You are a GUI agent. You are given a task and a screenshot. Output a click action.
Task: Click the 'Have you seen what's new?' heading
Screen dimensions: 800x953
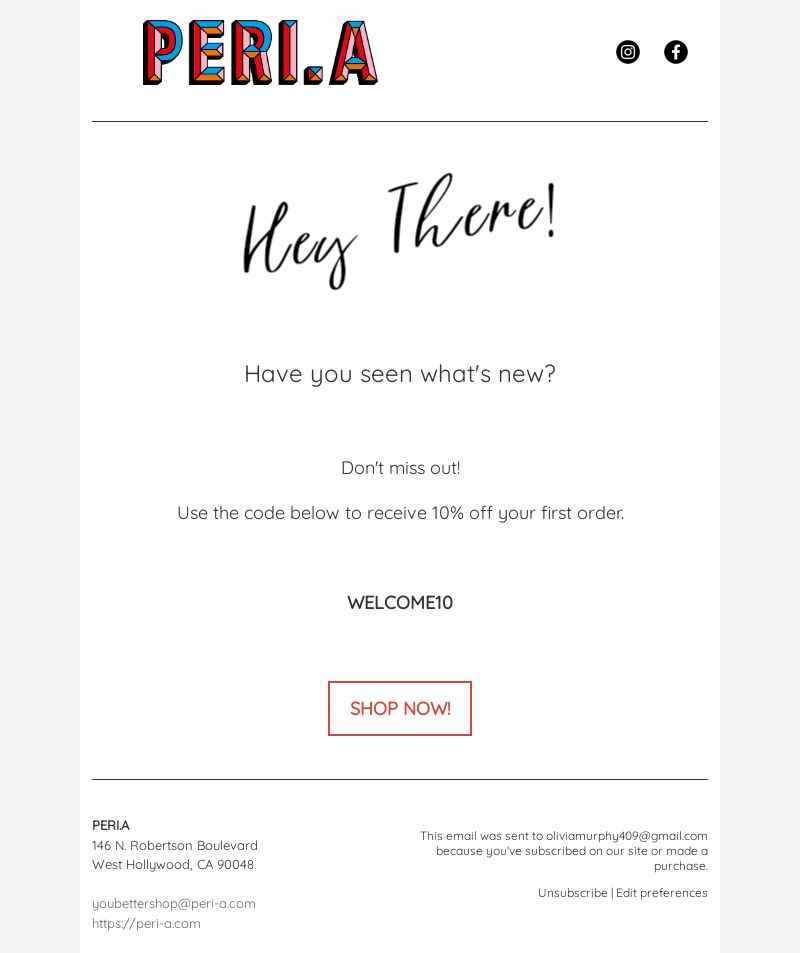click(x=400, y=374)
